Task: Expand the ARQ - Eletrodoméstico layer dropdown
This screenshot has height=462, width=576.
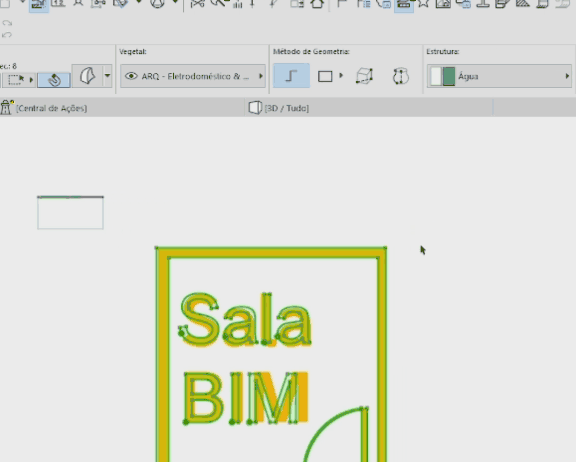Action: click(193, 76)
